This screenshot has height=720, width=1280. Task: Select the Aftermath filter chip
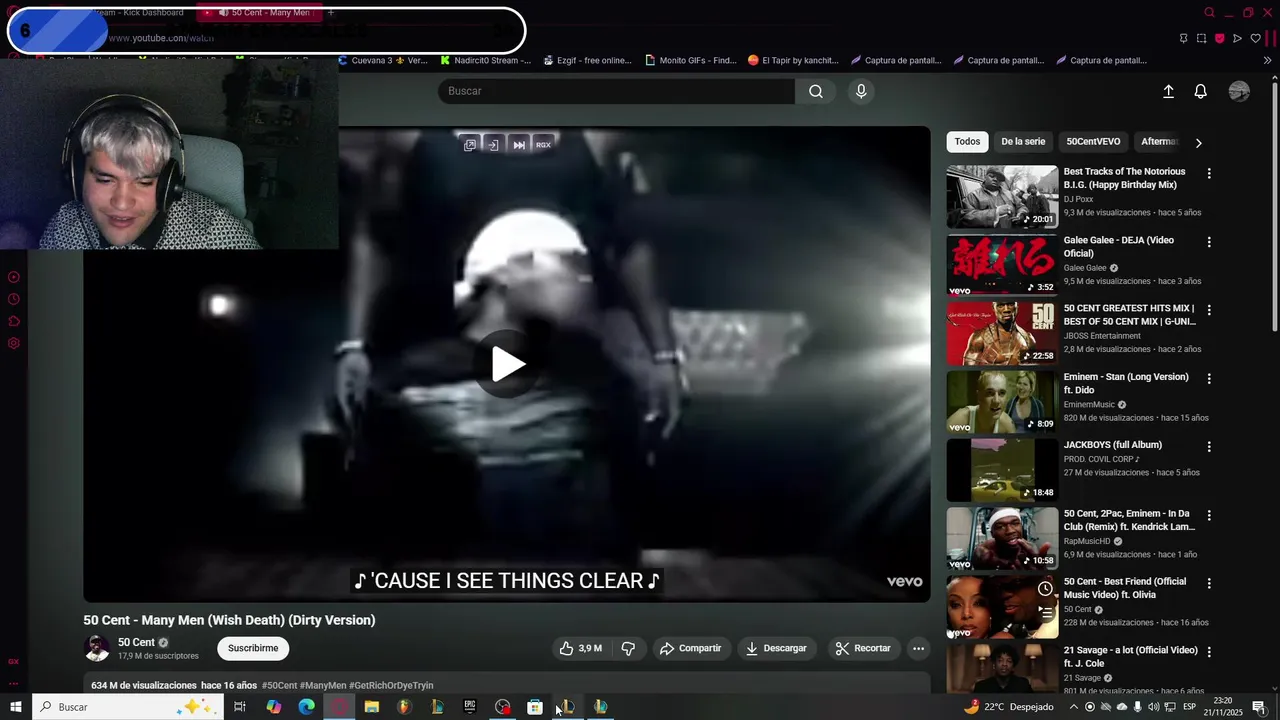pyautogui.click(x=1160, y=142)
